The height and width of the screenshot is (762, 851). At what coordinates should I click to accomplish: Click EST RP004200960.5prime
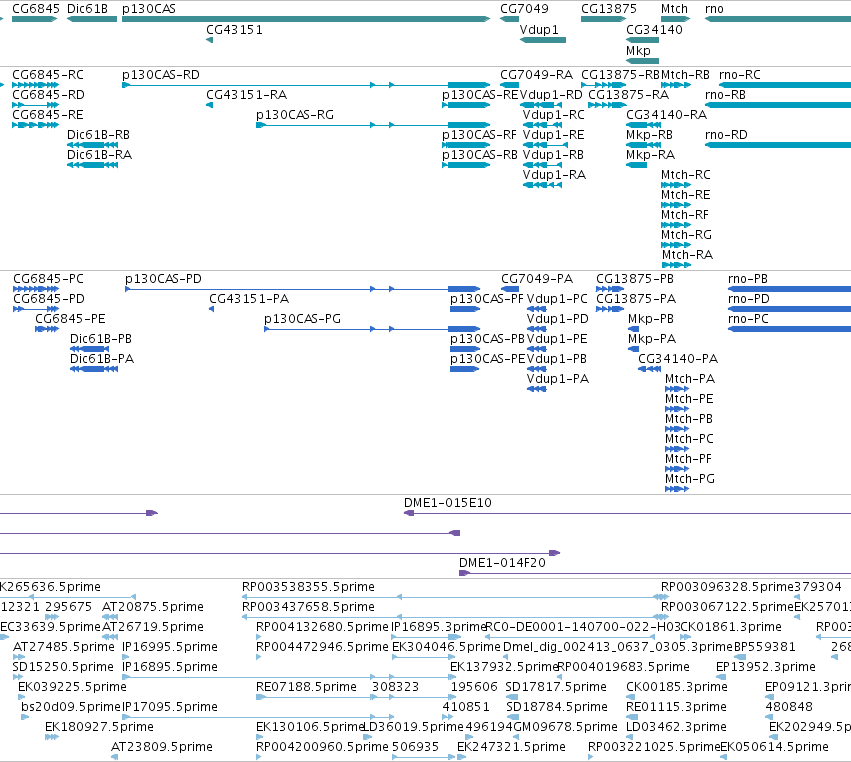tap(322, 747)
